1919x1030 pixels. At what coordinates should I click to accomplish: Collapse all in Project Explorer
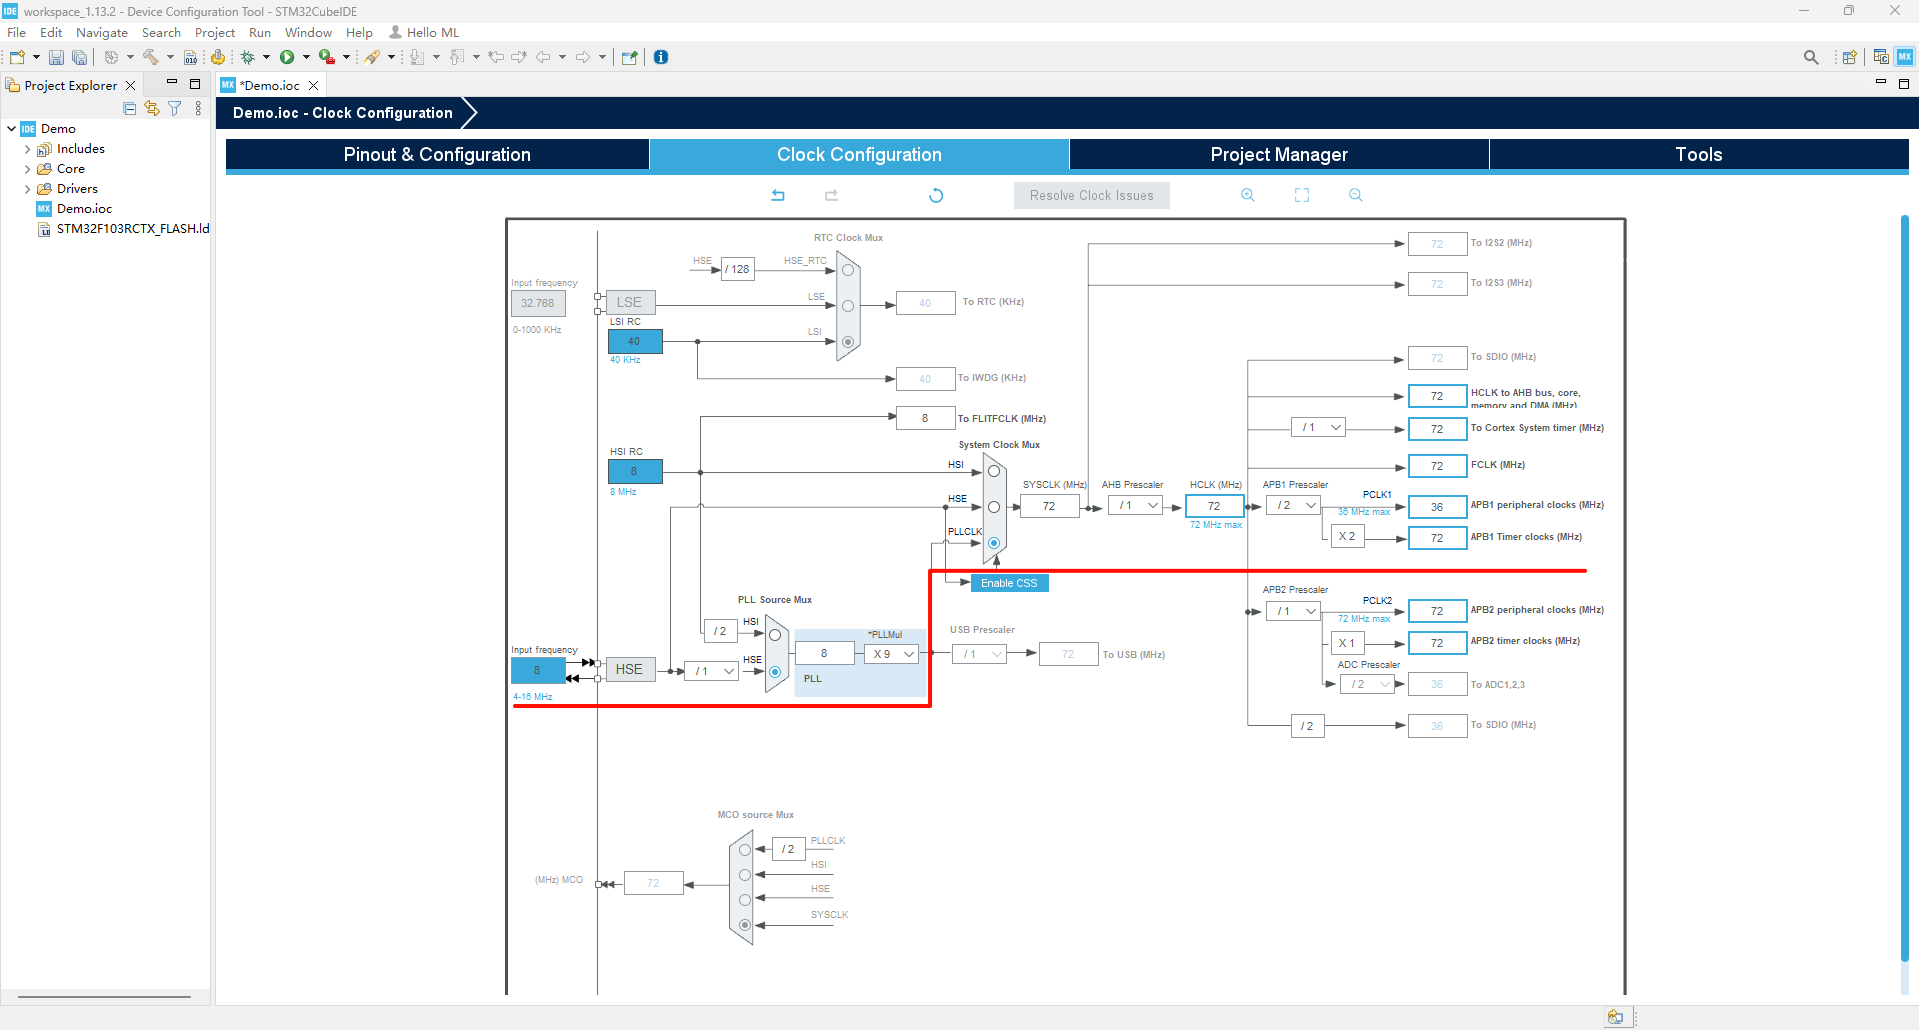coord(130,108)
